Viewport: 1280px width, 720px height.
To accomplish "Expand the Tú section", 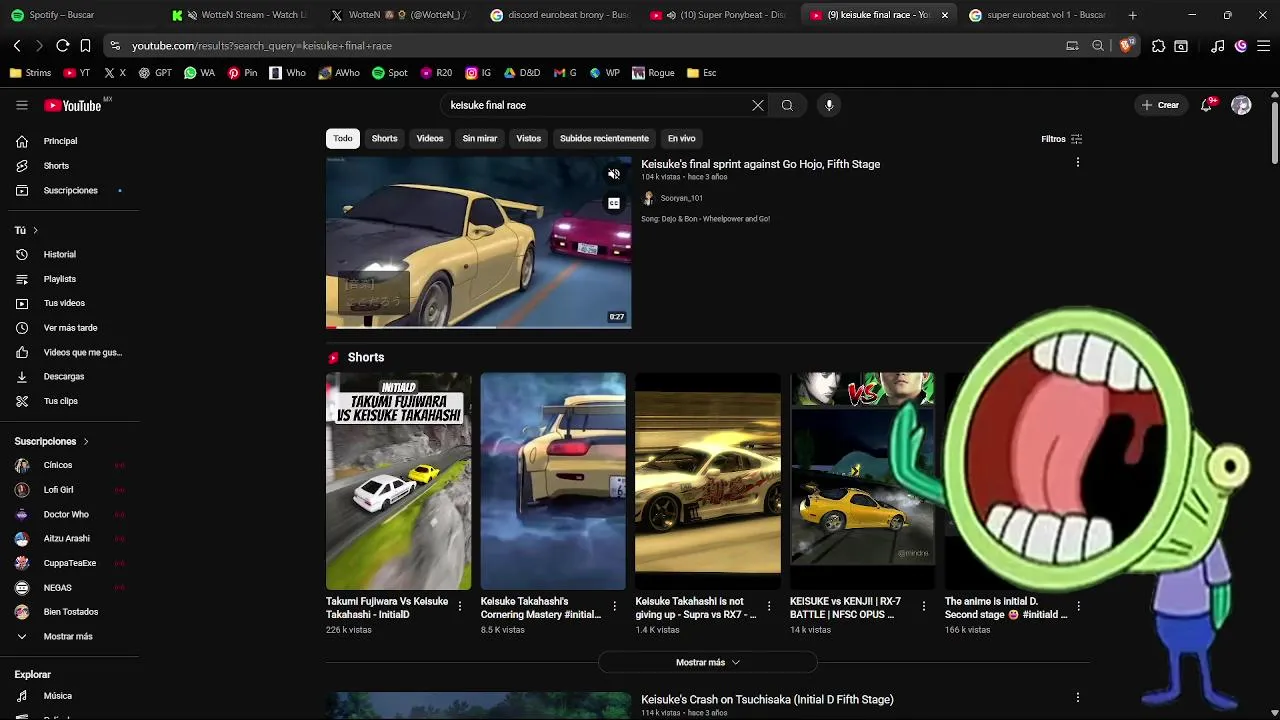I will (26, 230).
